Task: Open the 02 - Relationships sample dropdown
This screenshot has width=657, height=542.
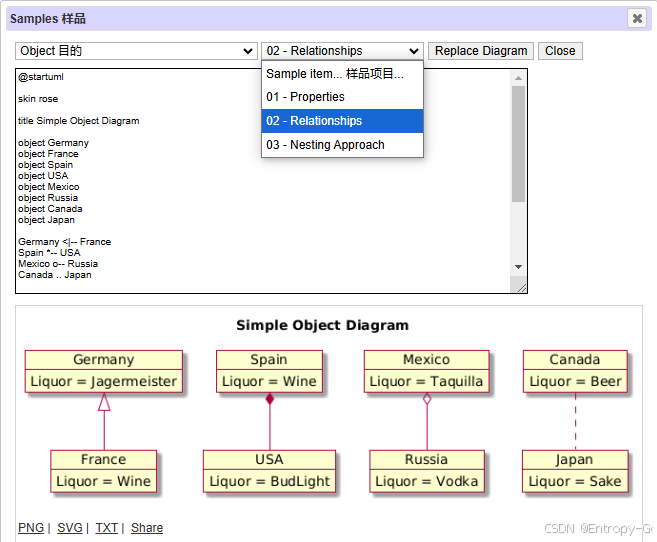Action: pos(342,51)
